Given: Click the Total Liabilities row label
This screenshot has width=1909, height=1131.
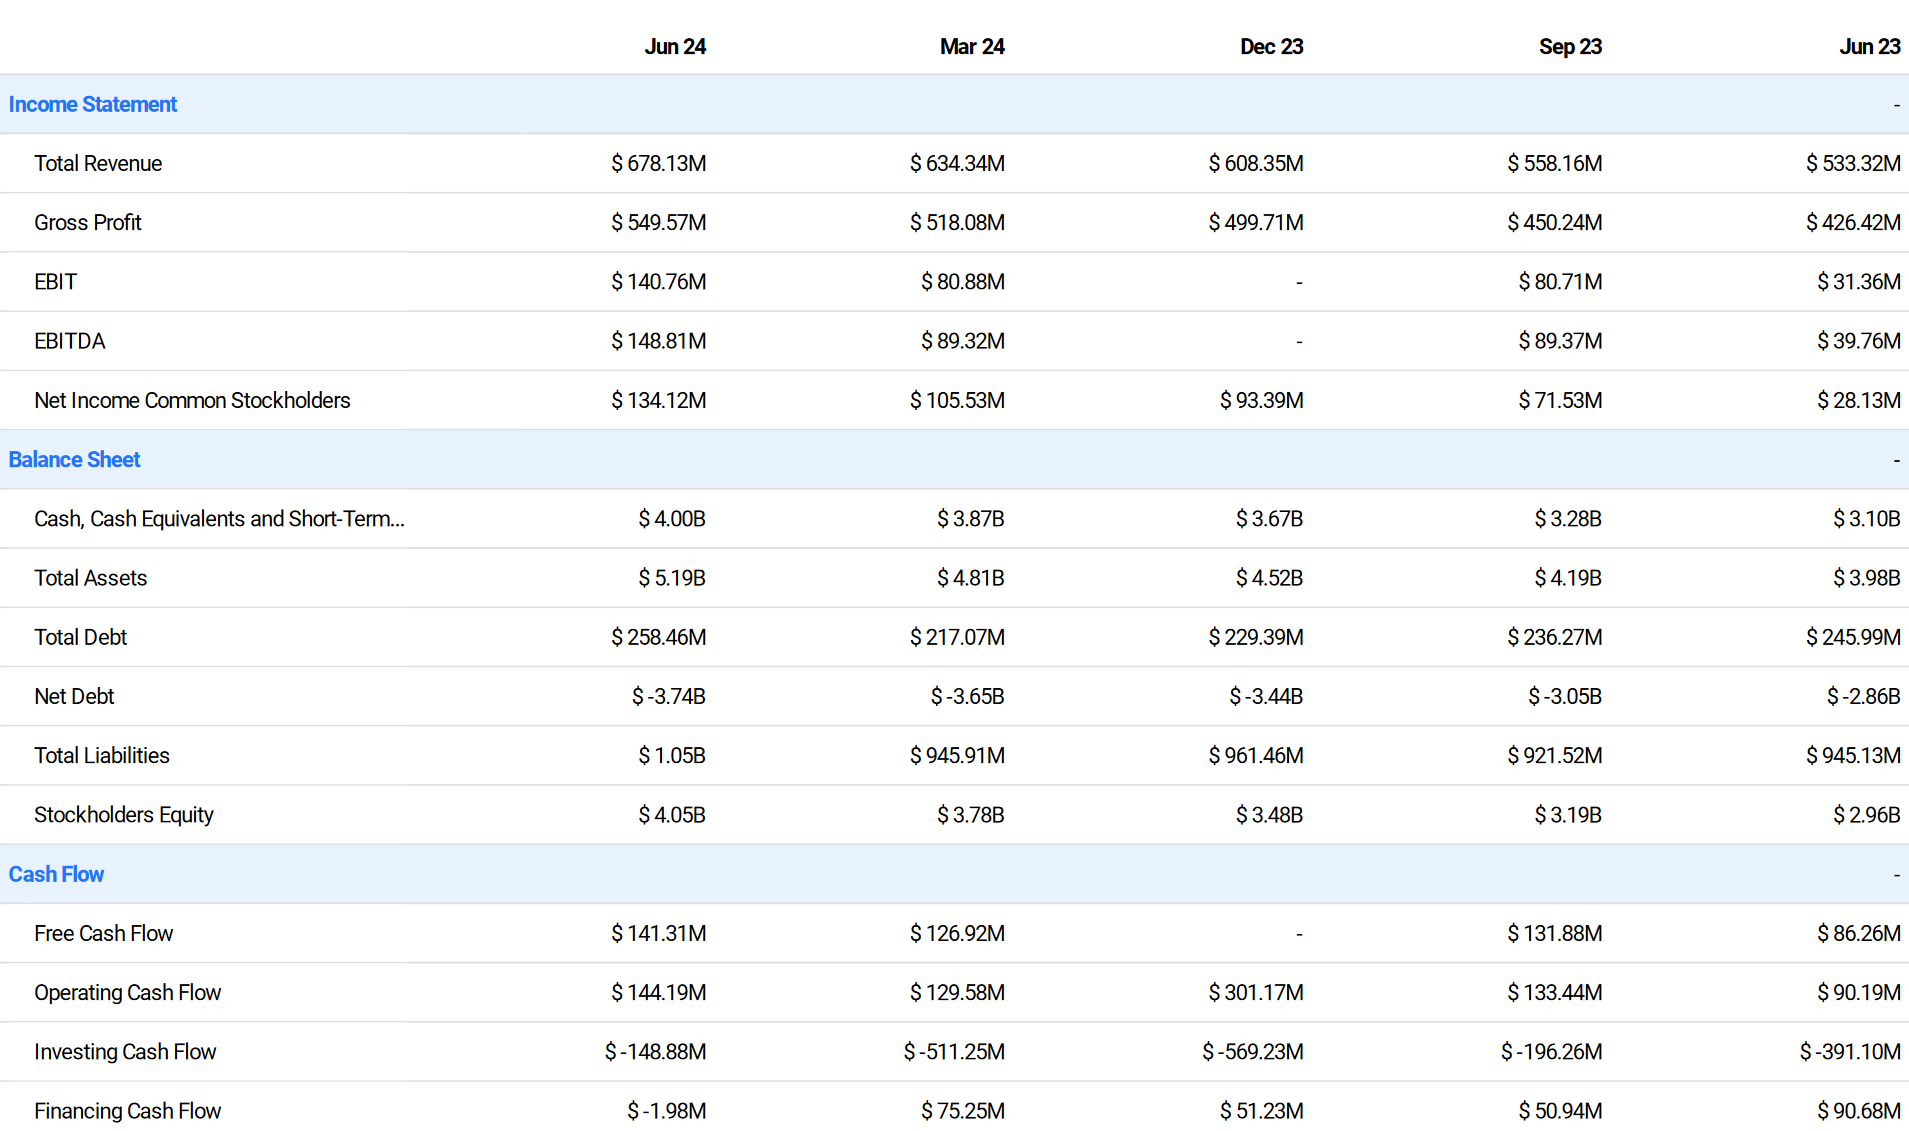Looking at the screenshot, I should click(102, 755).
